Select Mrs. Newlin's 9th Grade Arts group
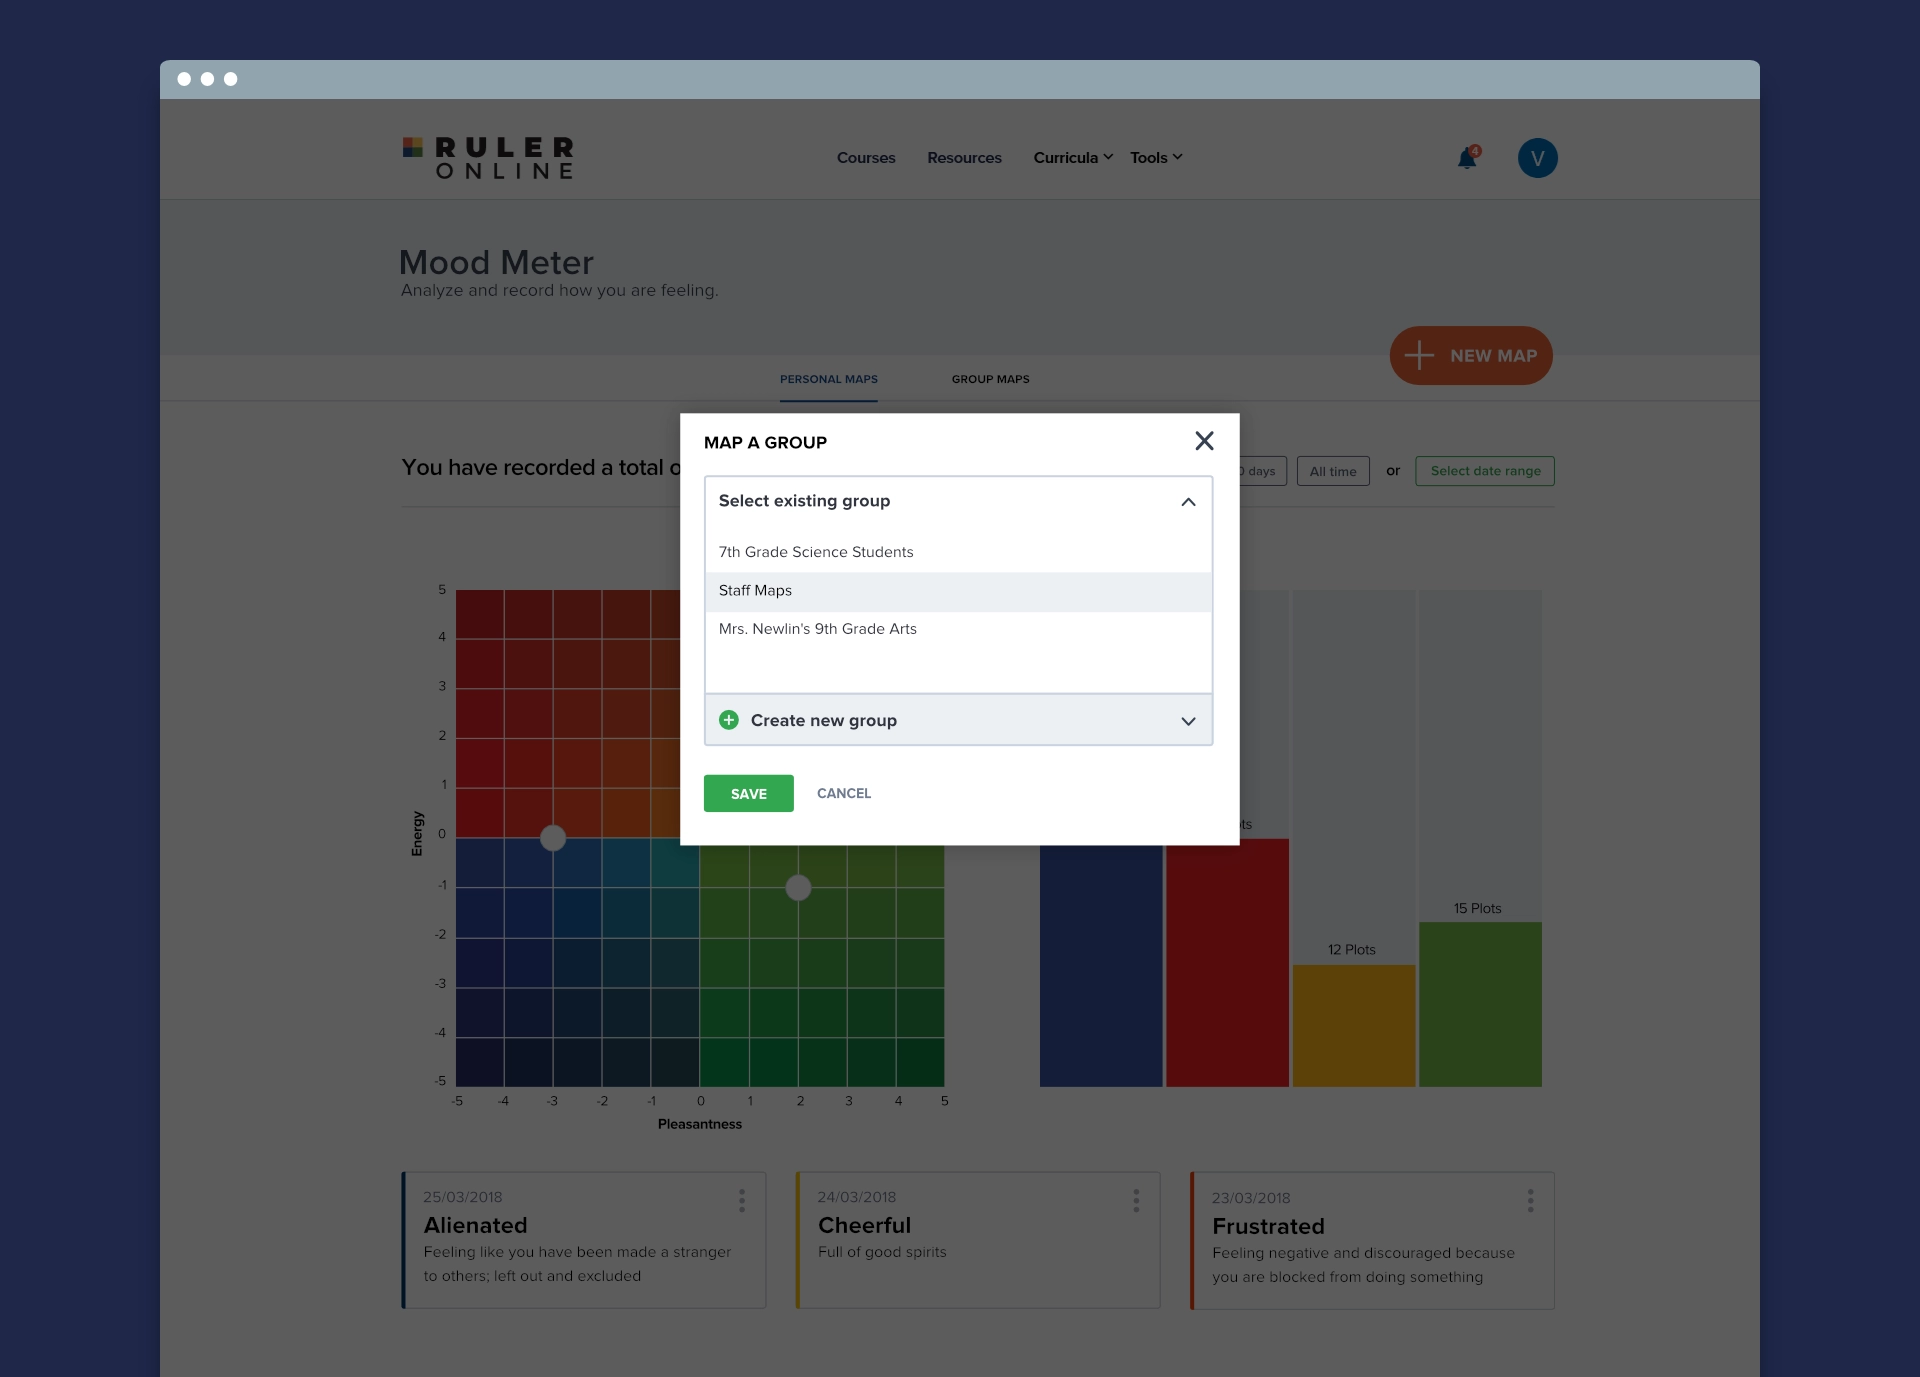Viewport: 1920px width, 1377px height. (x=958, y=629)
